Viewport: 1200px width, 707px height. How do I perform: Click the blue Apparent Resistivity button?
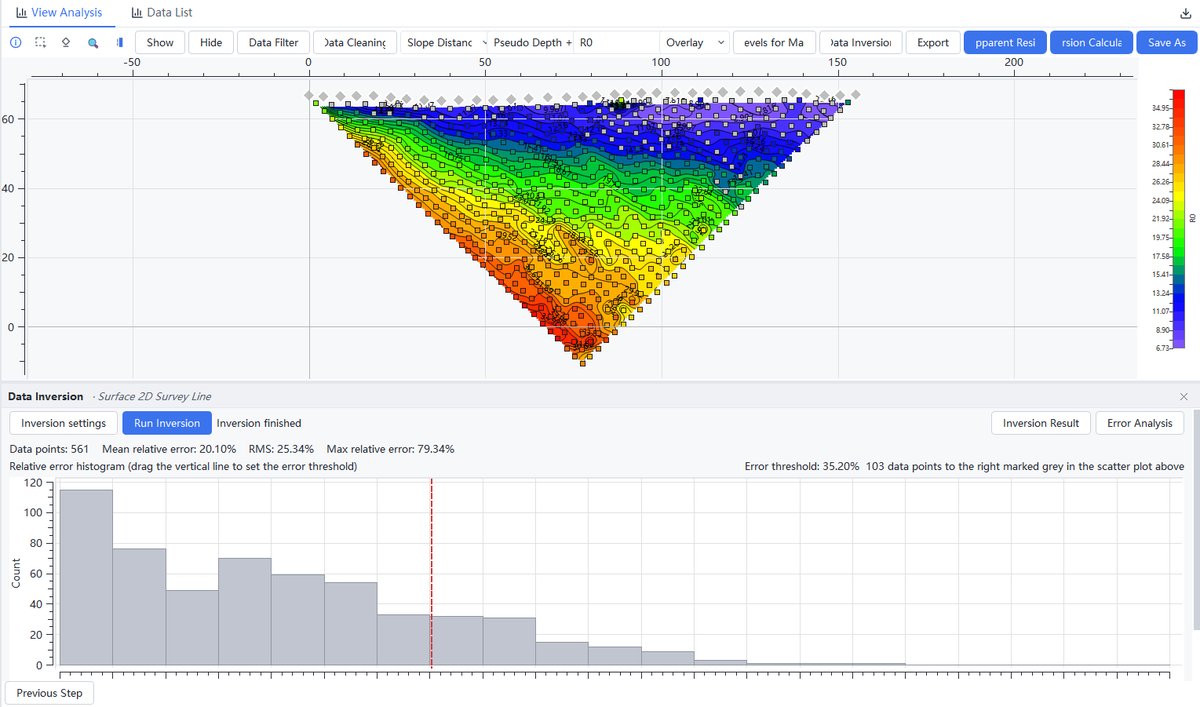[x=1005, y=43]
